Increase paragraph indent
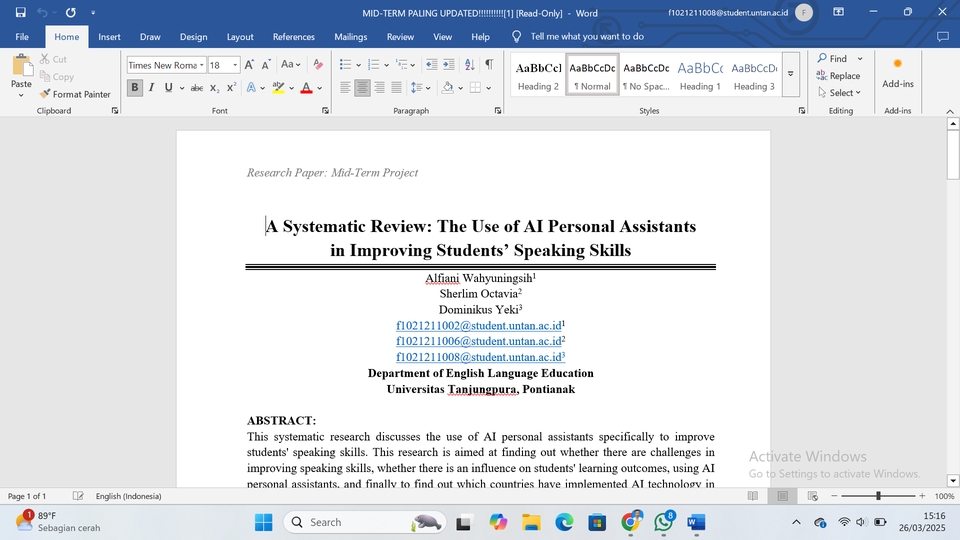960x540 pixels. point(449,64)
